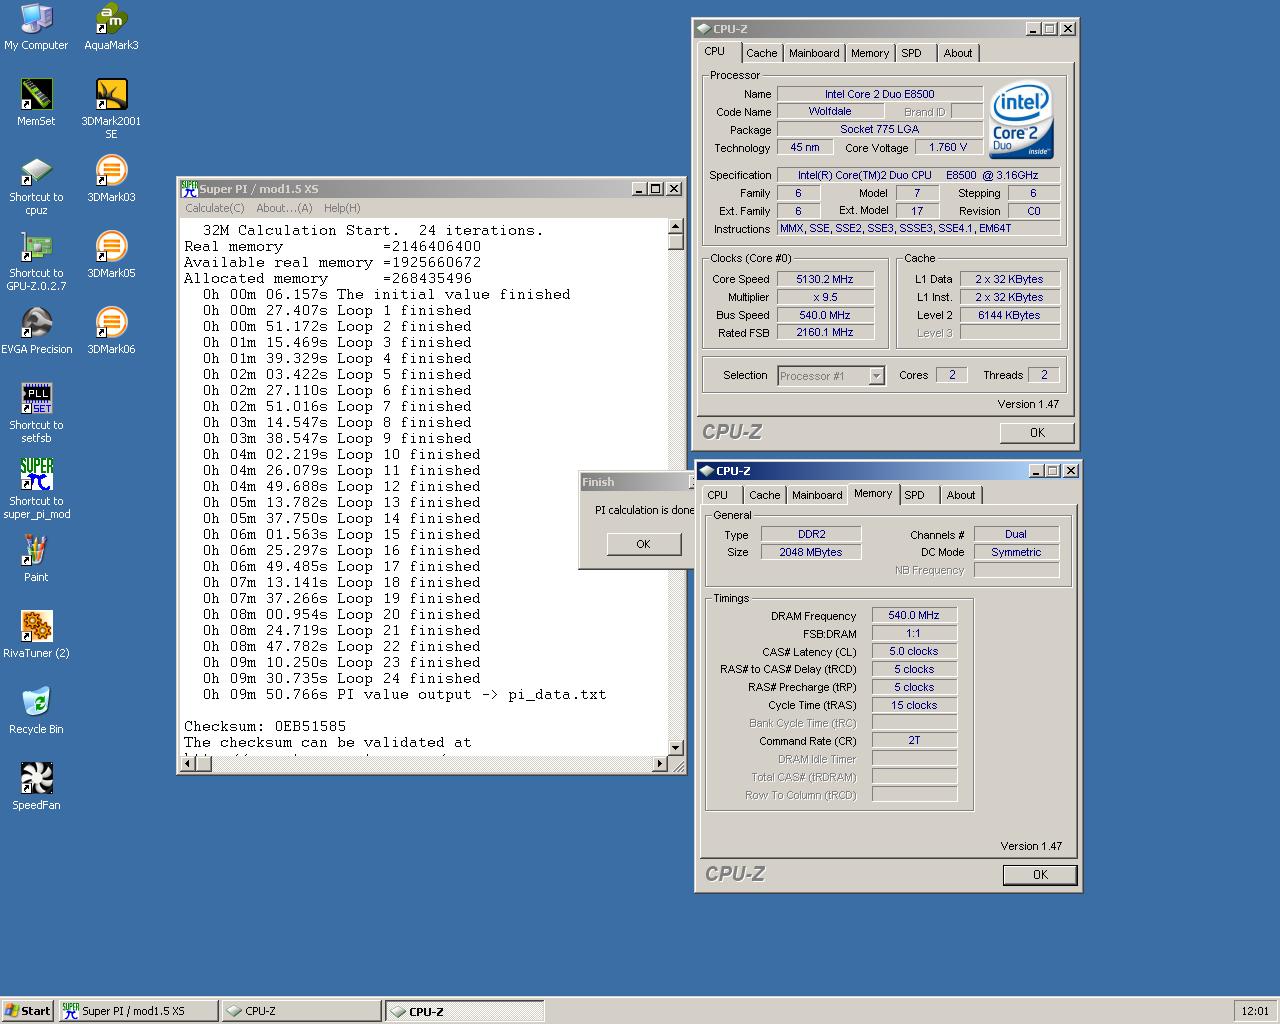Click the title bar icon of the CPU-Z window showing the CPU tab
The image size is (1280, 1024).
704,29
